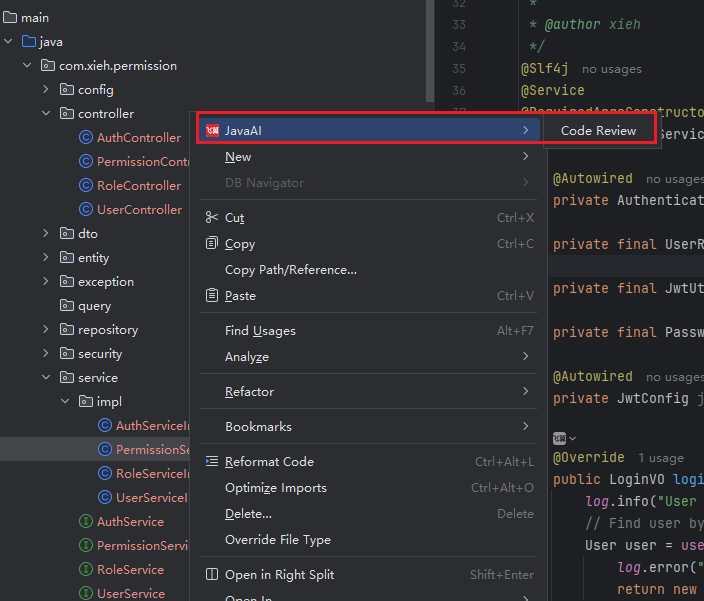The image size is (704, 601).
Task: Click the Cut scissors icon
Action: coord(211,218)
